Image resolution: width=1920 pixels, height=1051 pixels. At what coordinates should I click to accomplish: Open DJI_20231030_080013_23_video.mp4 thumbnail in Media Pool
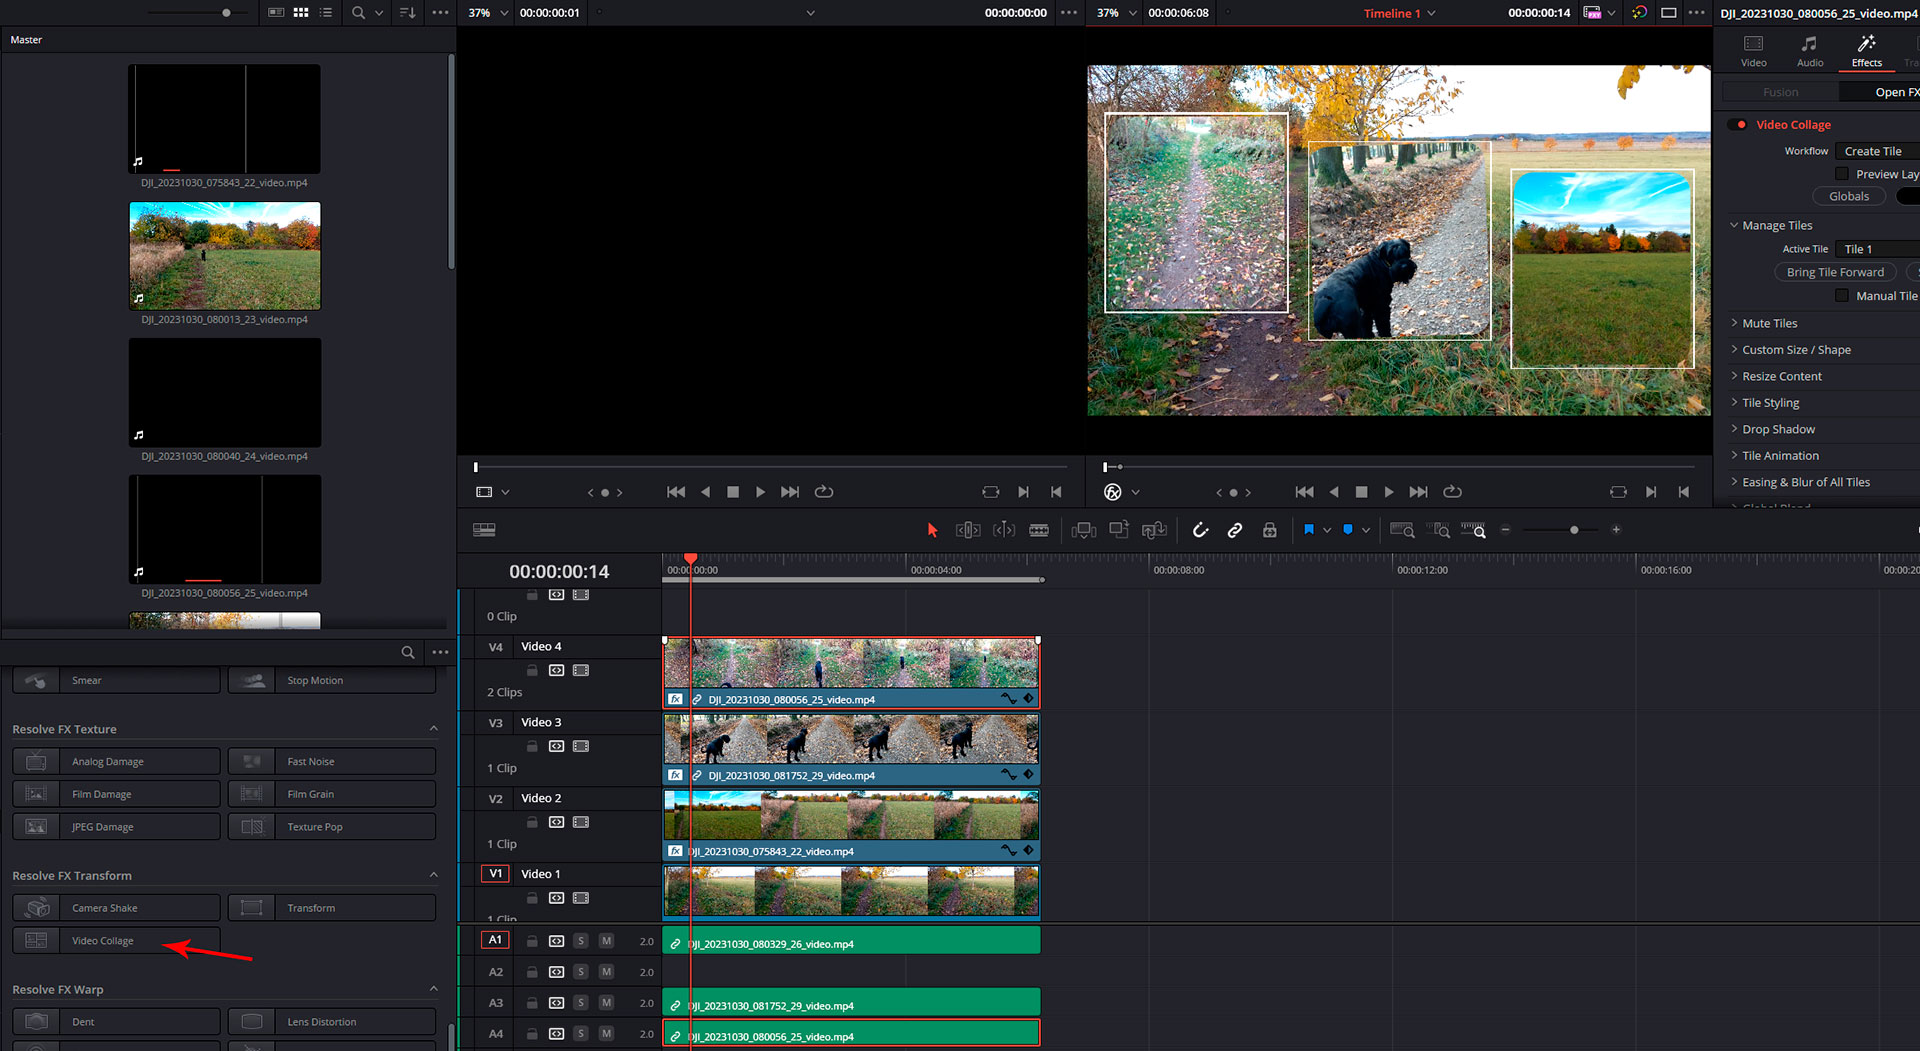[x=225, y=256]
